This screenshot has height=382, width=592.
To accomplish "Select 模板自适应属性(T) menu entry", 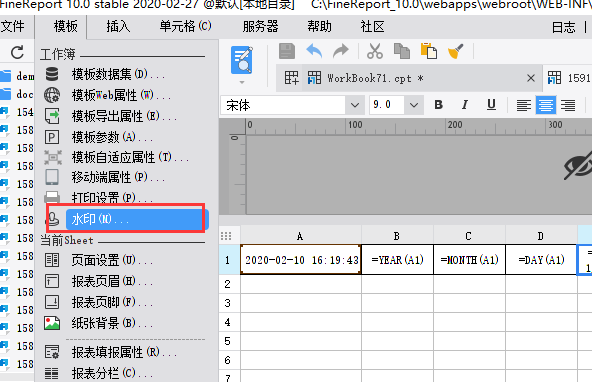I will tap(130, 157).
